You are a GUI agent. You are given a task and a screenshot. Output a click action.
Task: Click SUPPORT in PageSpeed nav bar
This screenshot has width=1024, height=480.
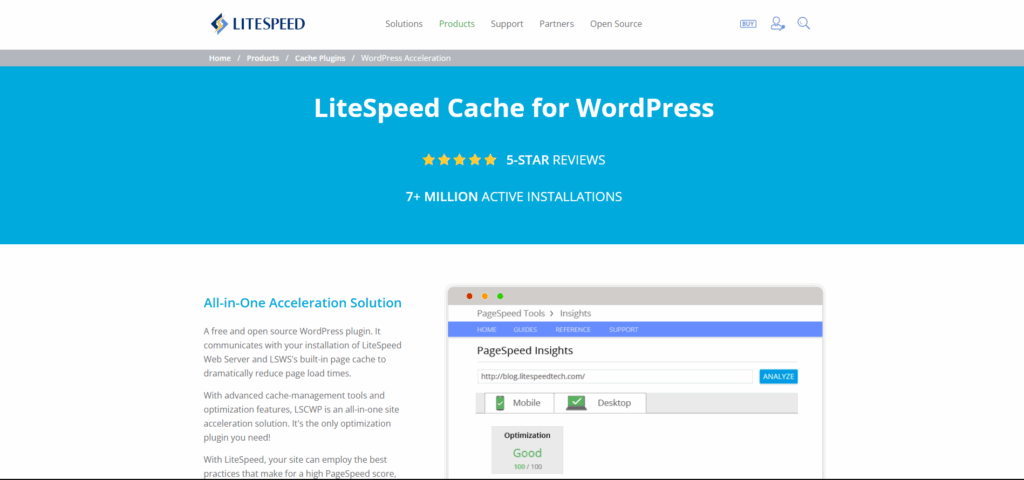[624, 329]
